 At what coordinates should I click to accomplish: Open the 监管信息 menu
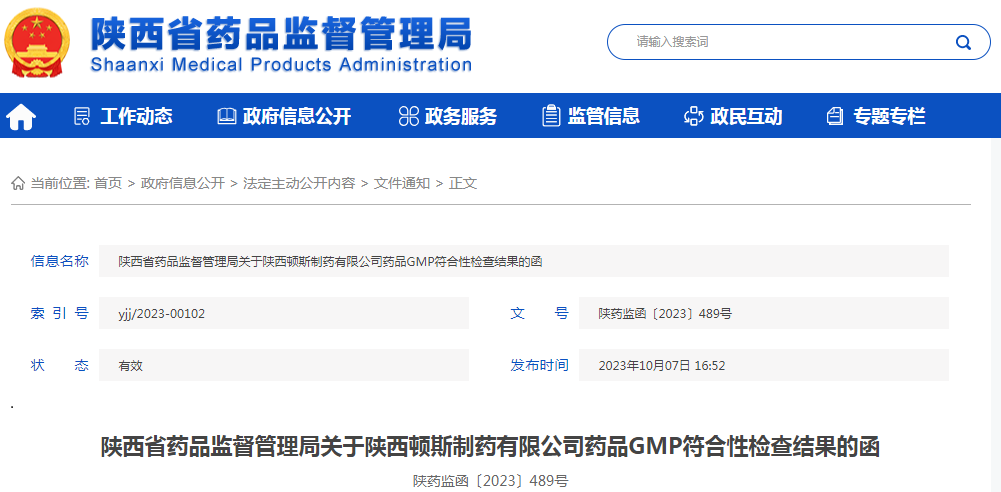pyautogui.click(x=603, y=116)
